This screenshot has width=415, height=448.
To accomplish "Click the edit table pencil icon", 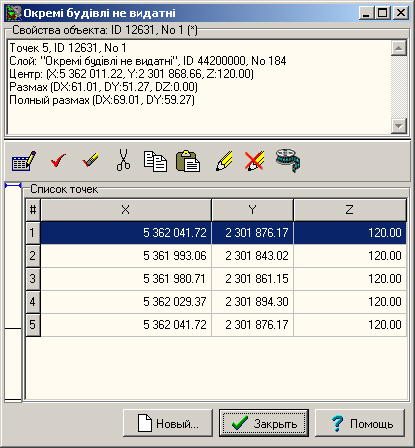I will (x=24, y=161).
